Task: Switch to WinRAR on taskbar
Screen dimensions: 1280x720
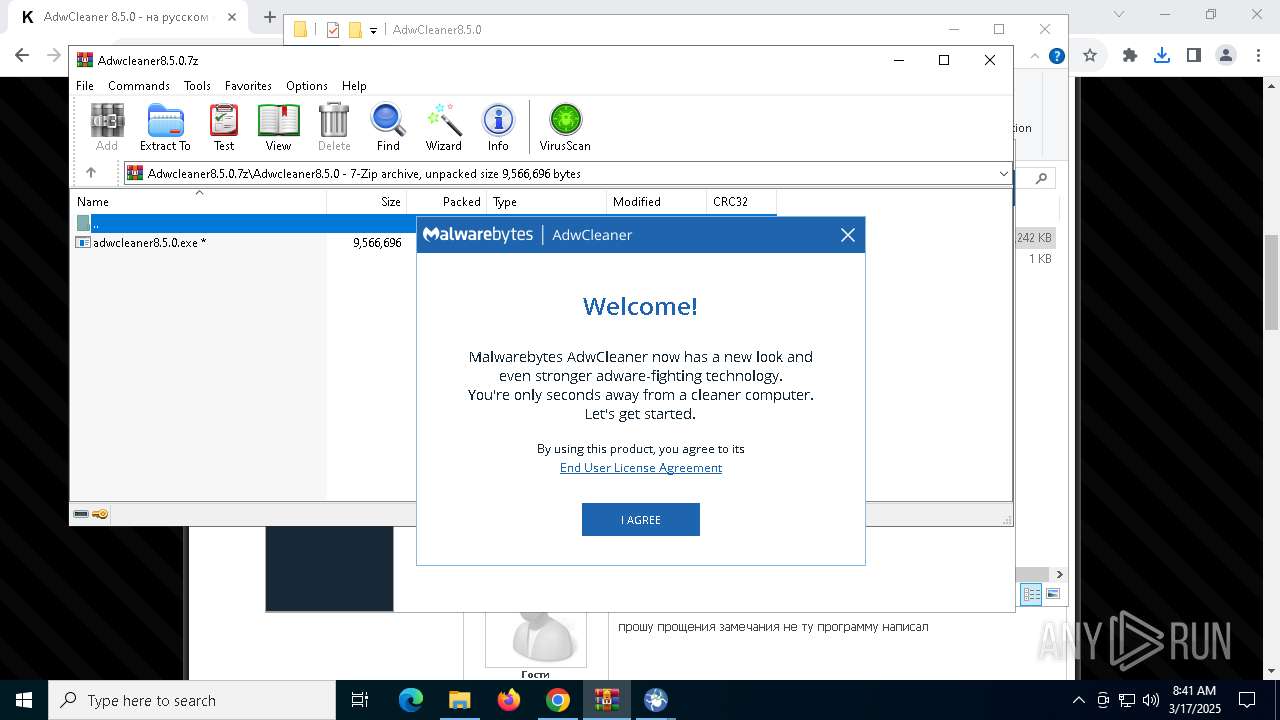Action: [606, 700]
